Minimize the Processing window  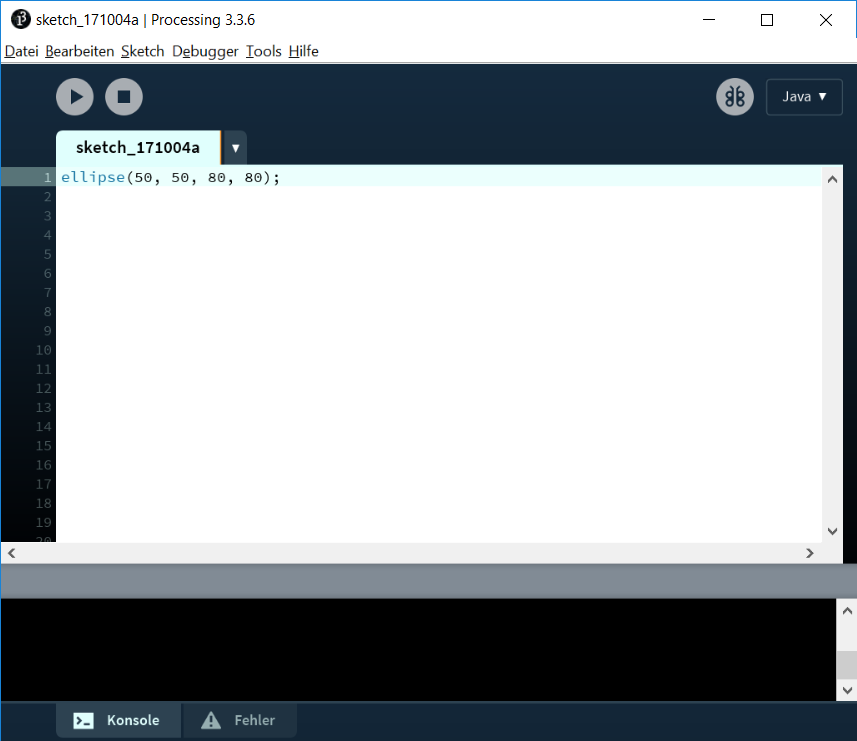point(709,20)
